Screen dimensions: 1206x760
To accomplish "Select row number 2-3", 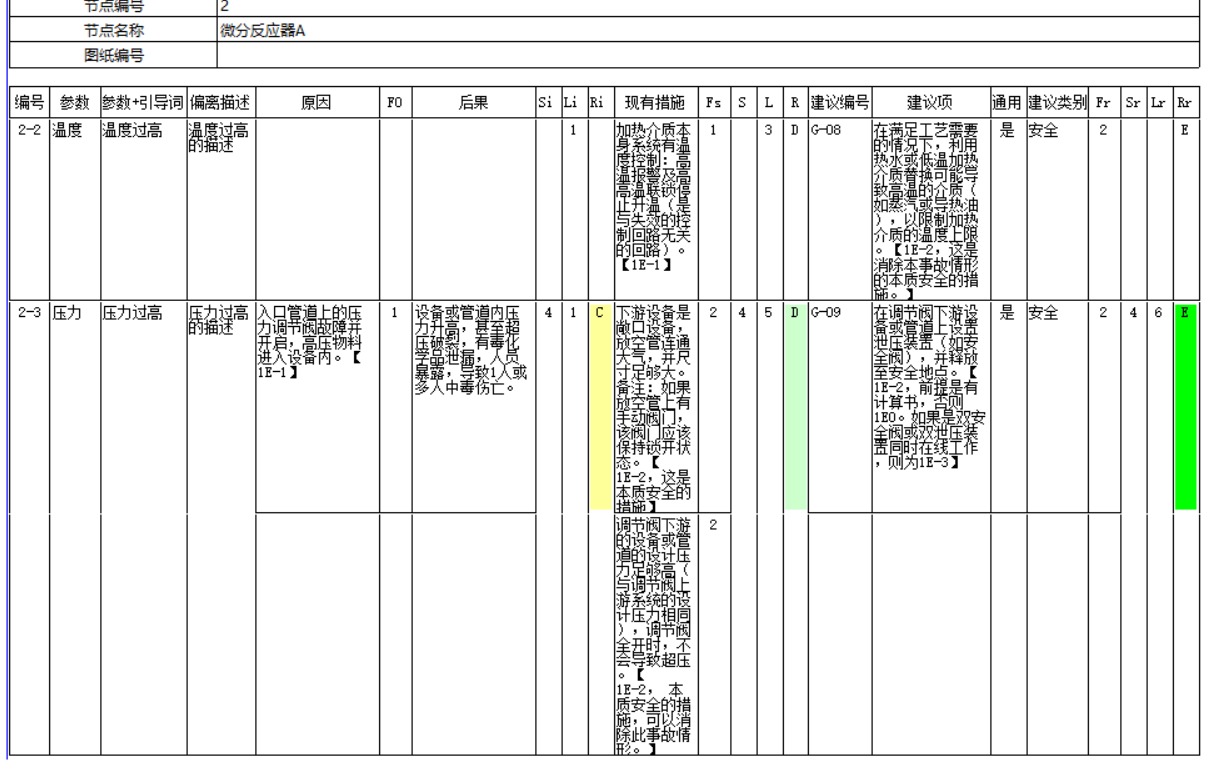I will [29, 313].
